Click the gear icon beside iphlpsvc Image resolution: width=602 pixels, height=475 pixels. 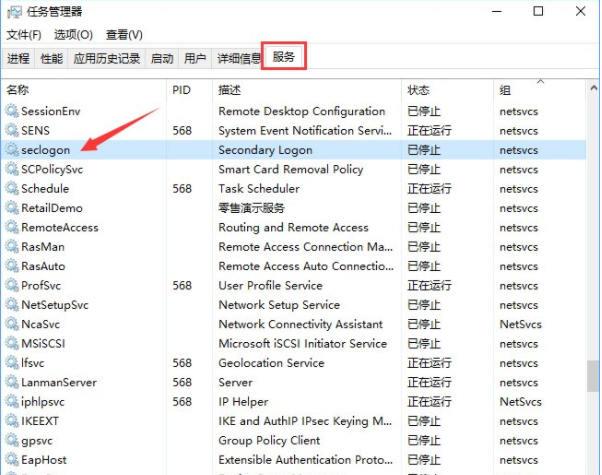(x=12, y=402)
